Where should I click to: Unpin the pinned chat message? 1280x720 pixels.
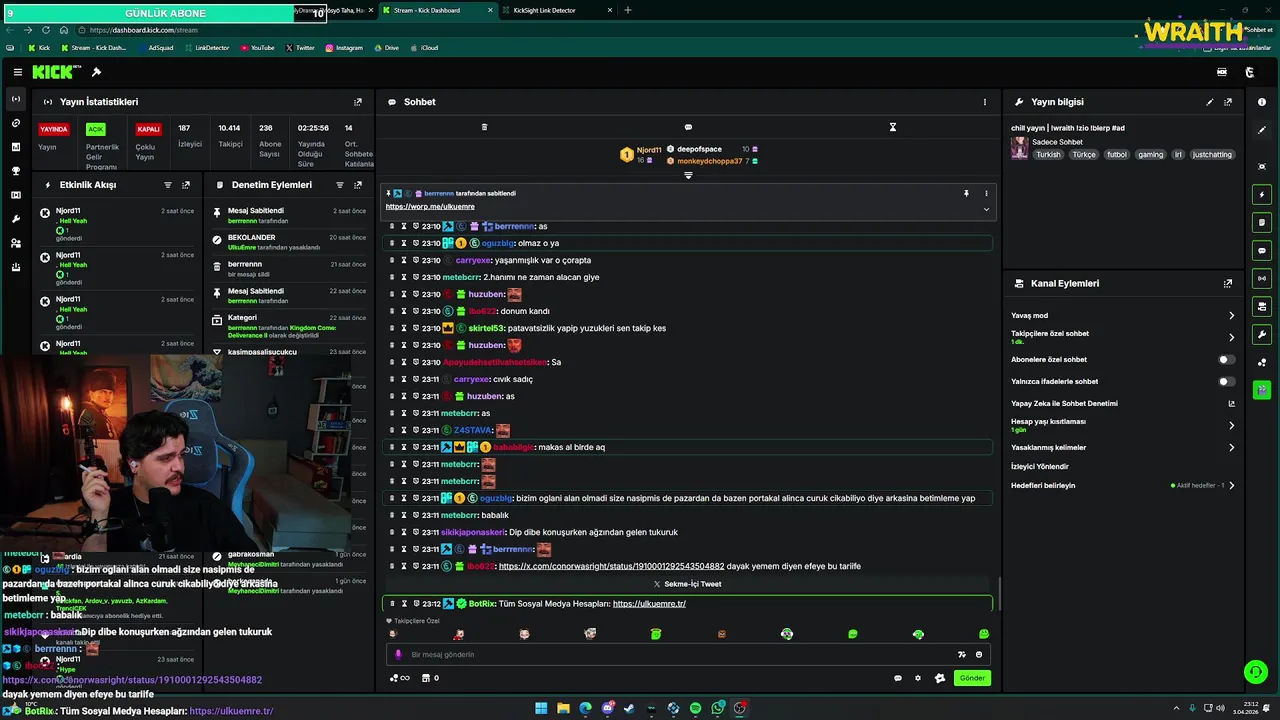966,193
